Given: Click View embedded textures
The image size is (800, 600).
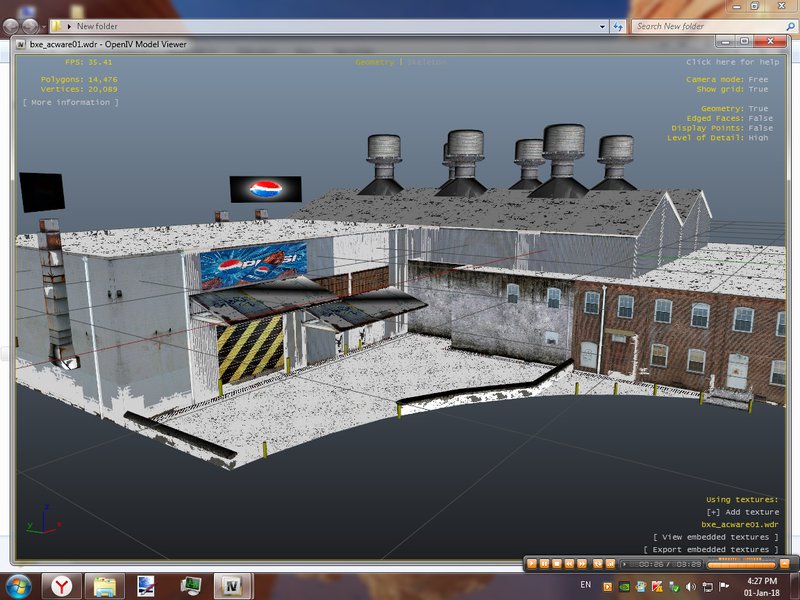Looking at the screenshot, I should click(716, 537).
